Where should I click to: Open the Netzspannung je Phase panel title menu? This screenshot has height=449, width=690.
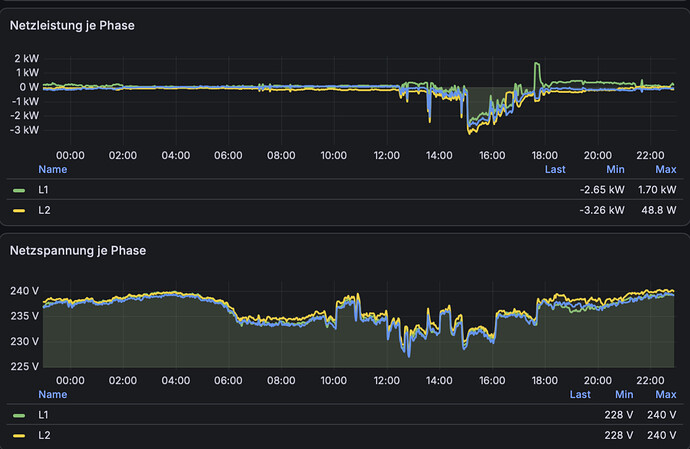78,250
